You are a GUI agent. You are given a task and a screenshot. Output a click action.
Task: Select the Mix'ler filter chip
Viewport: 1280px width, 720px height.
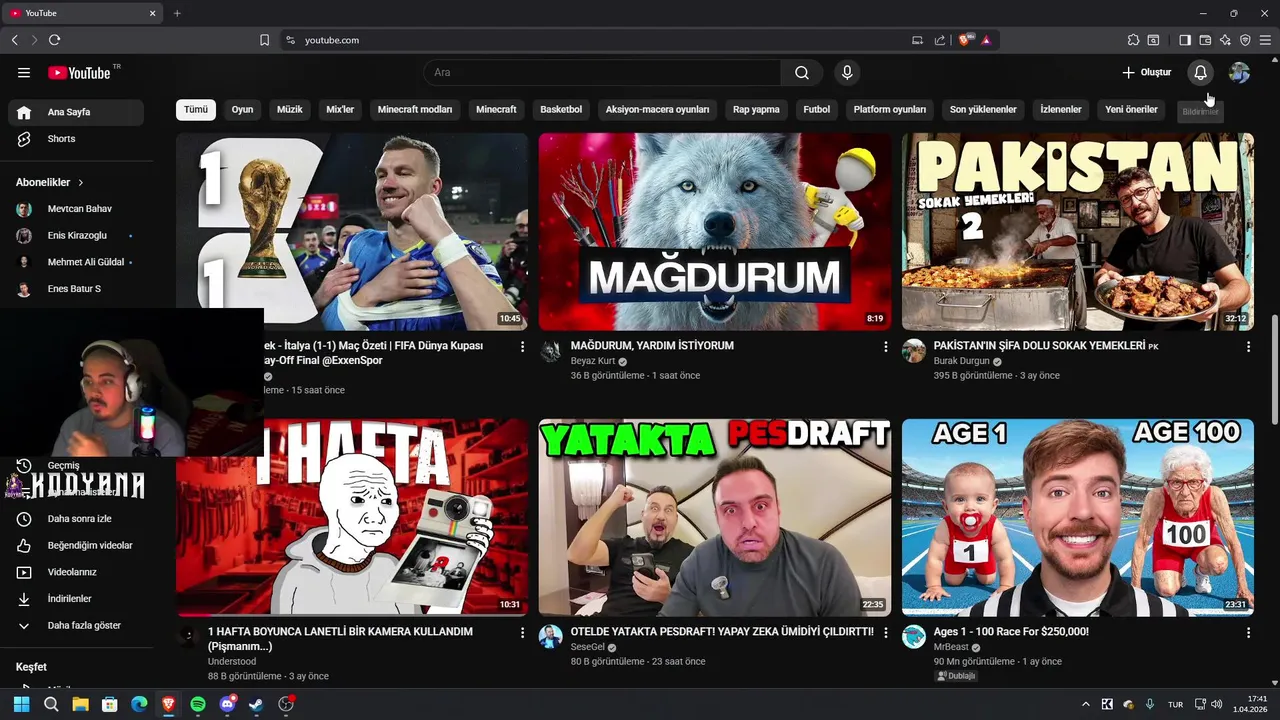pyautogui.click(x=340, y=110)
